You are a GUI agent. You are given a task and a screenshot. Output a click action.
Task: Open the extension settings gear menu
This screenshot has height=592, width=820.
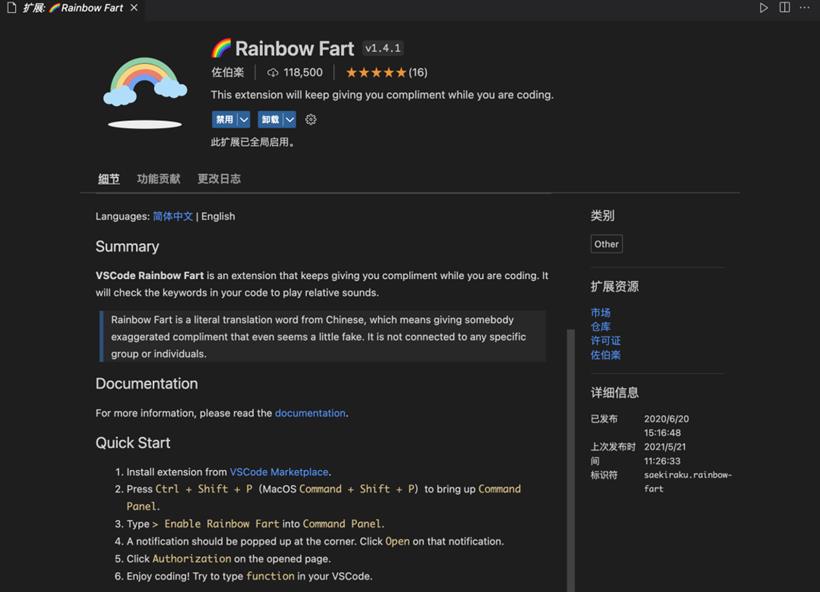point(311,120)
